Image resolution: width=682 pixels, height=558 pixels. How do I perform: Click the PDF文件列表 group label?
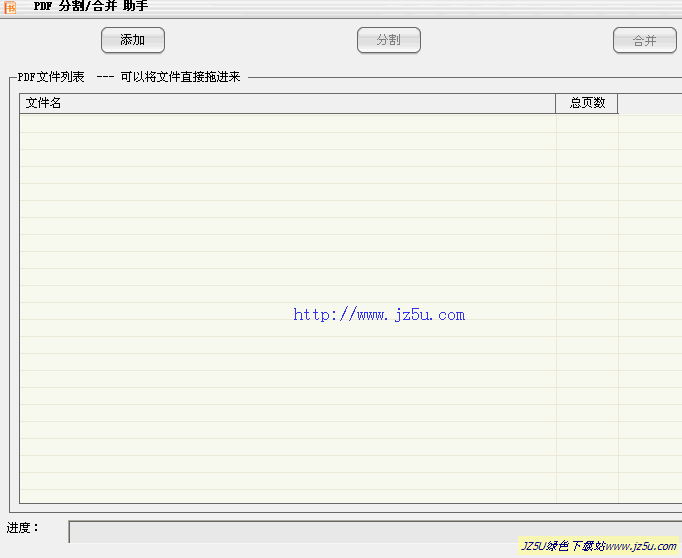[51, 77]
